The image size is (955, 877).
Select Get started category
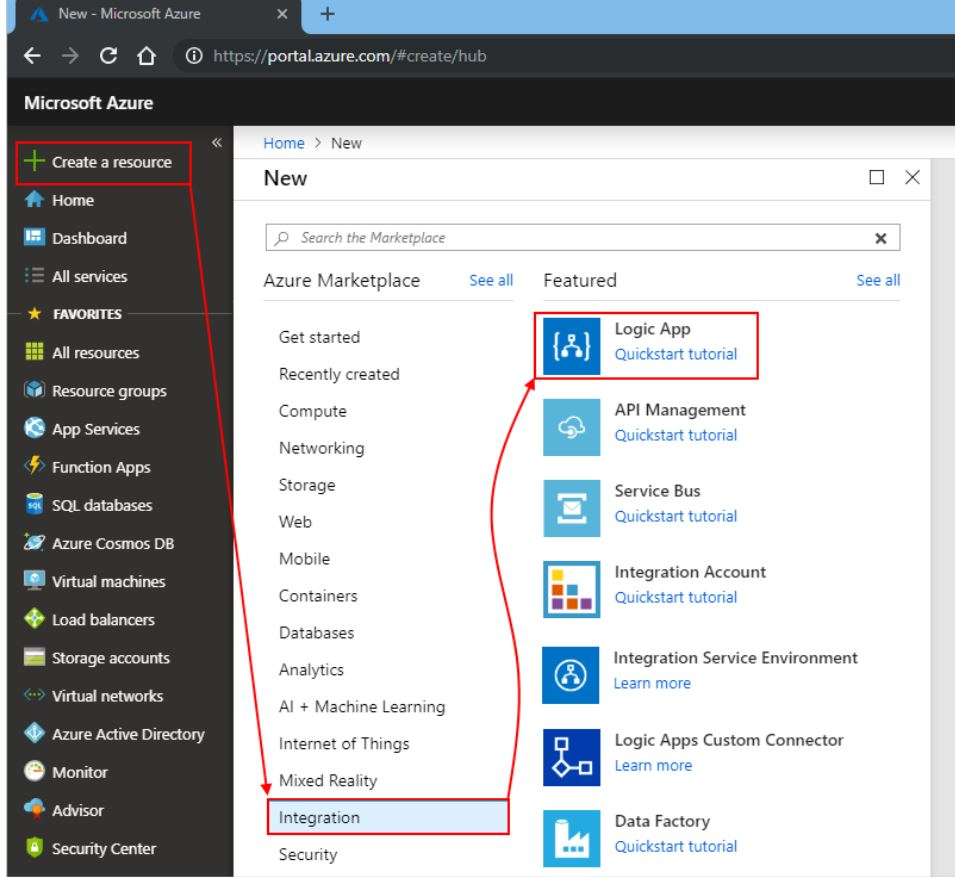click(x=319, y=337)
